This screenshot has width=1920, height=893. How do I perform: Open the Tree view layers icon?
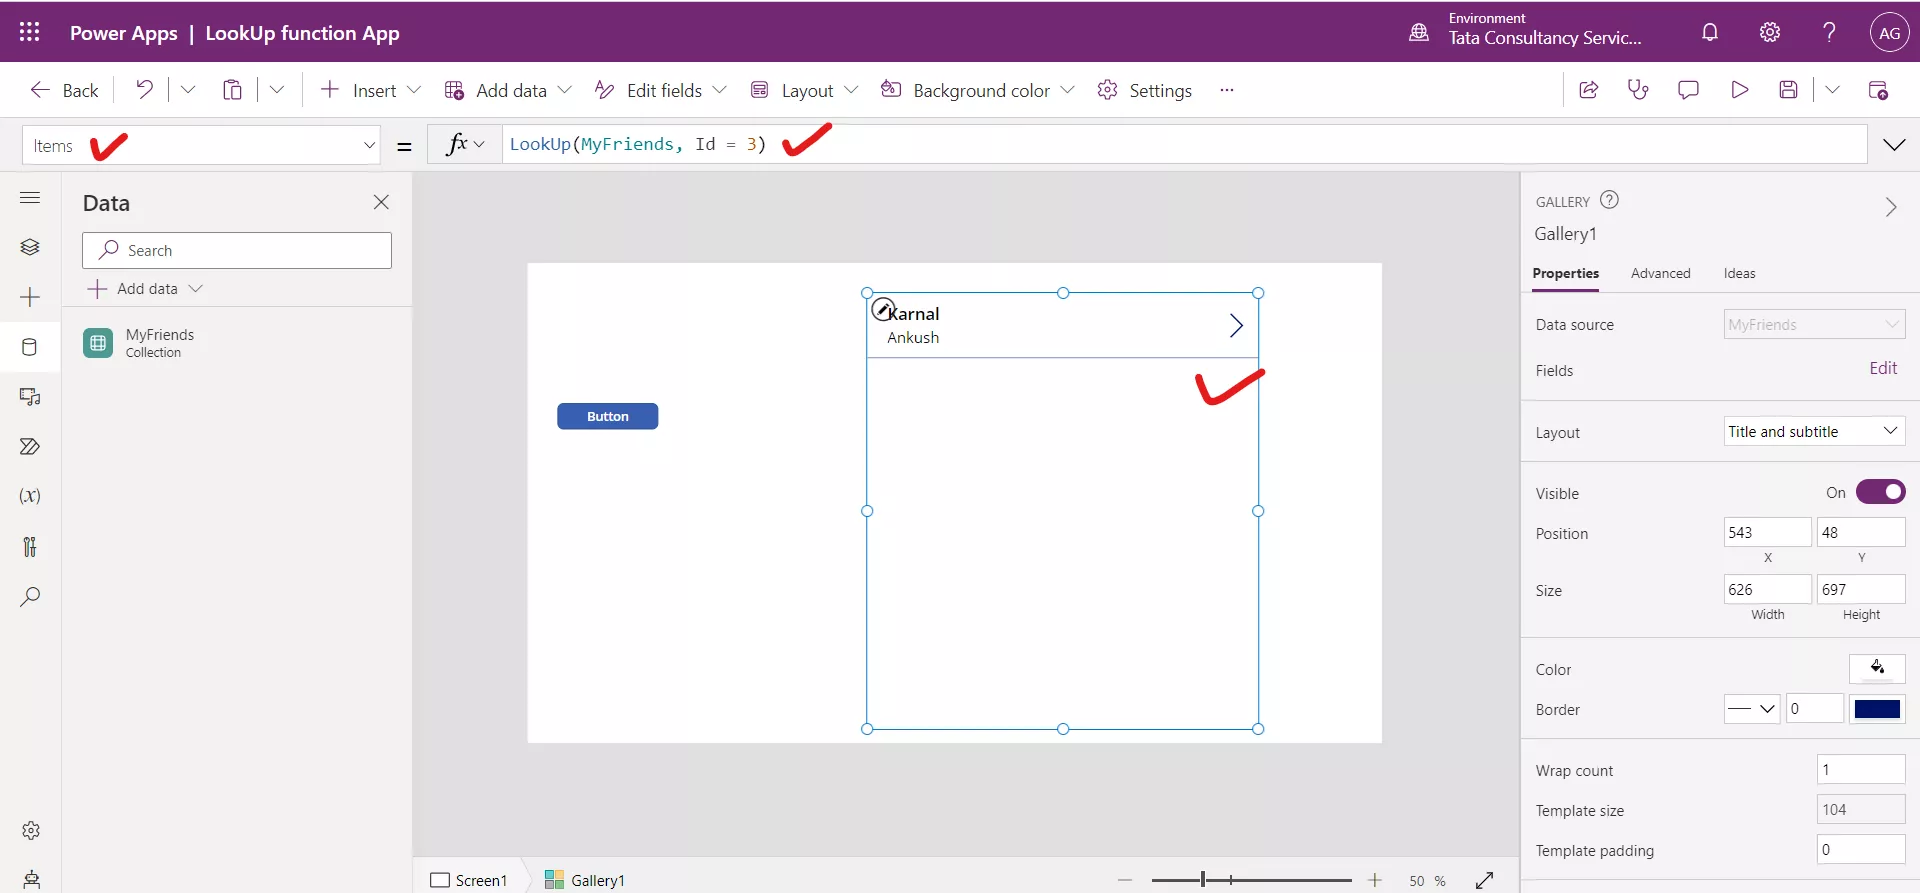click(30, 247)
